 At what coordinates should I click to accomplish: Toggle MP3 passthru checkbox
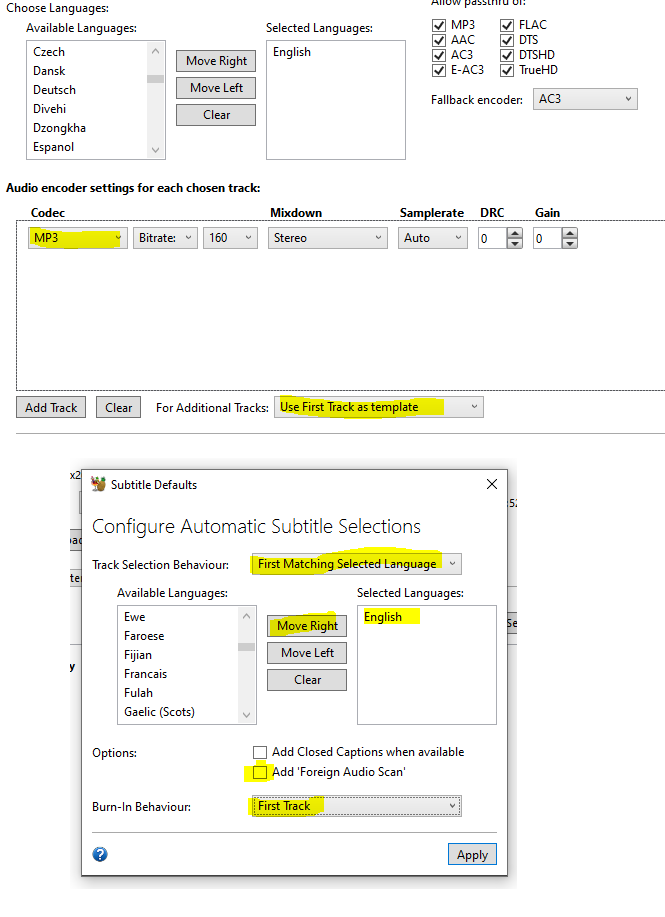tap(439, 25)
